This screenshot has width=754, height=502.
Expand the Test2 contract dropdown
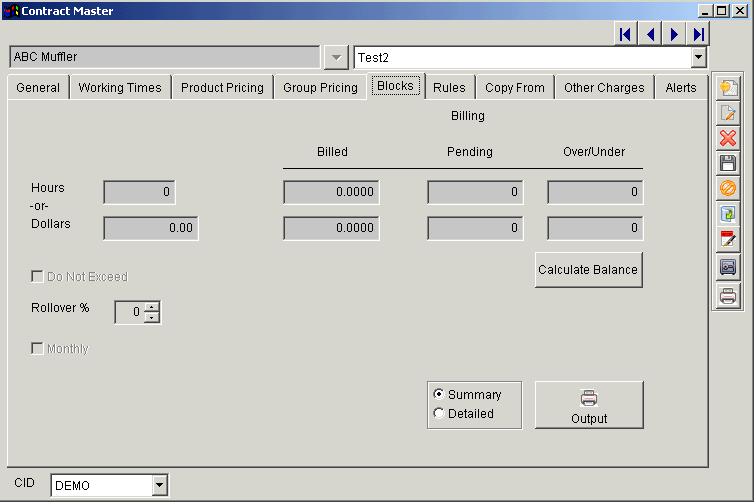click(x=698, y=58)
